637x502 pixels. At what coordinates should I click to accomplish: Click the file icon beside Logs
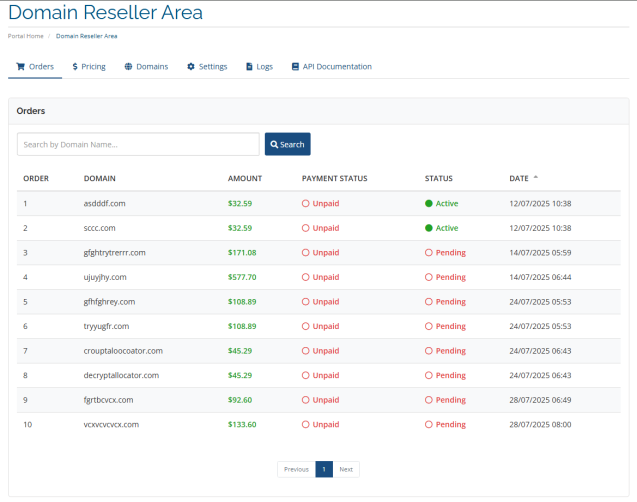[x=249, y=67]
